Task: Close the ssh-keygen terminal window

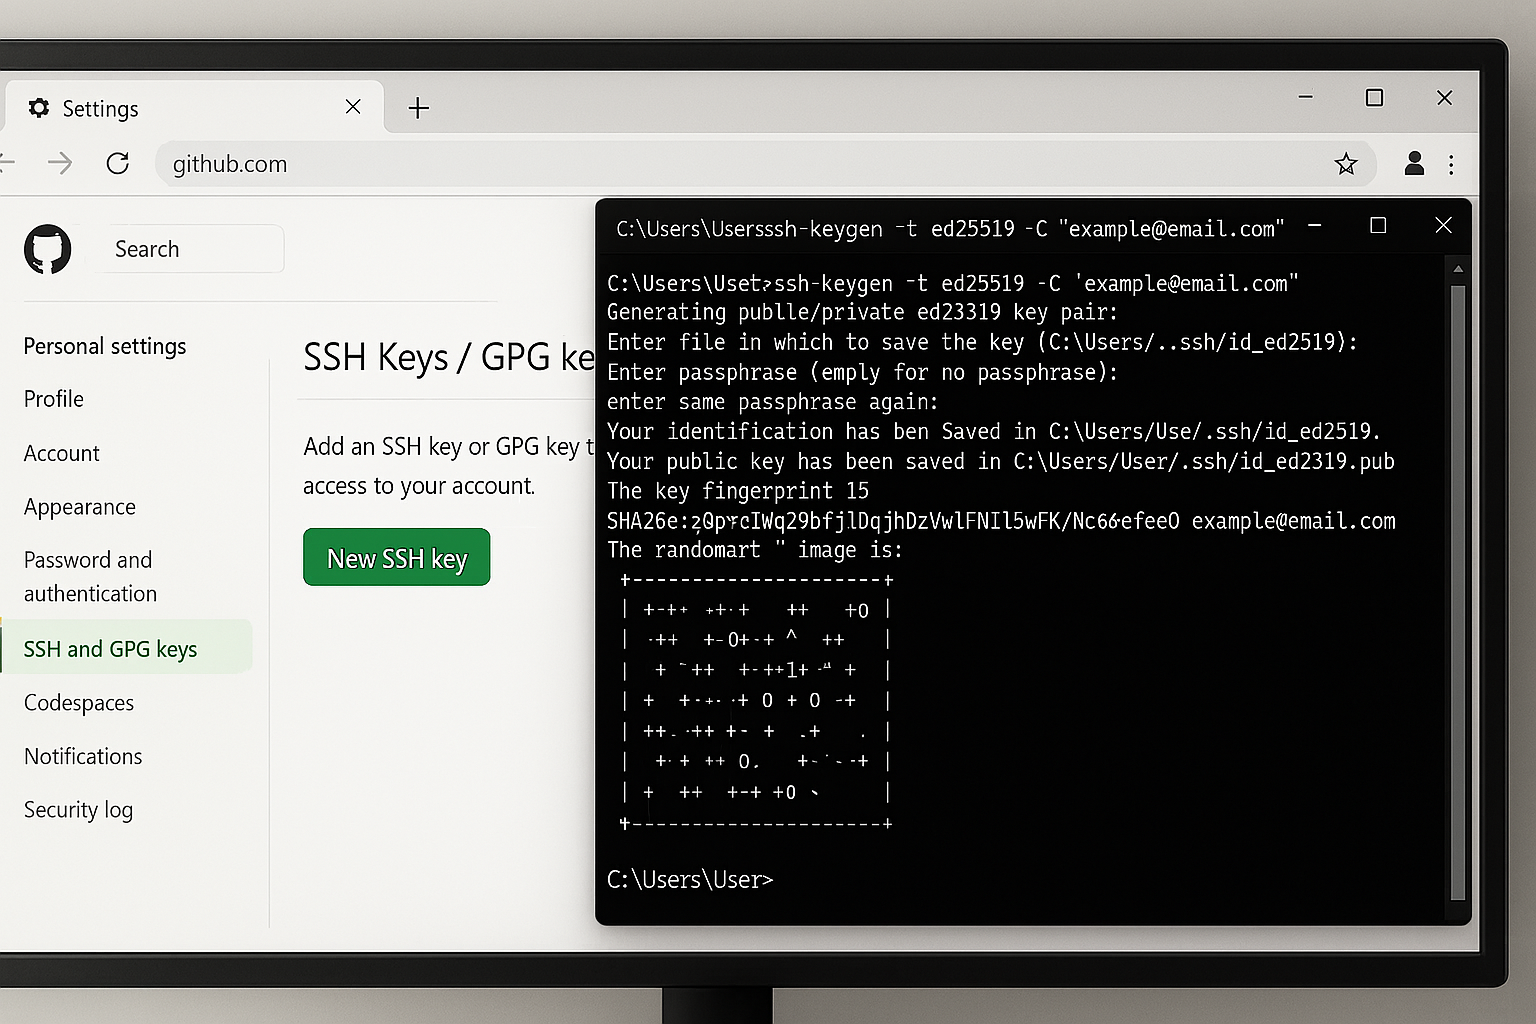Action: 1443,226
